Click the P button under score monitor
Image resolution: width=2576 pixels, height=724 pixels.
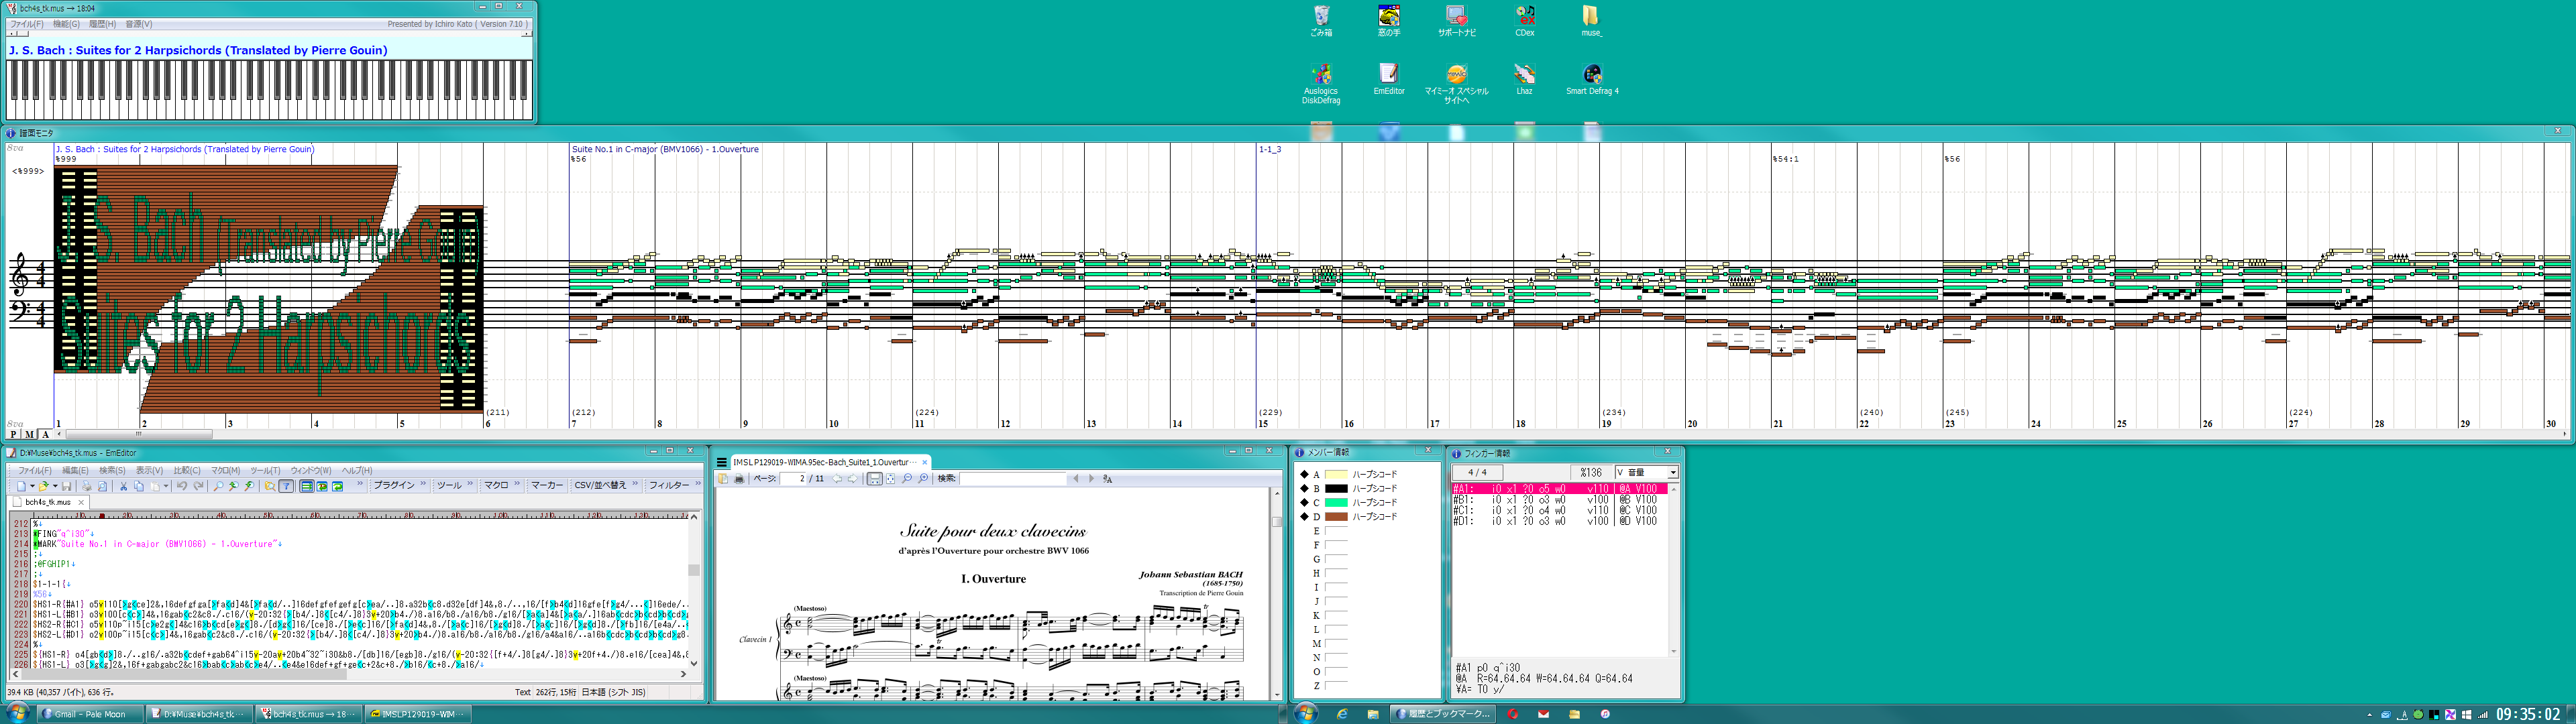13,435
